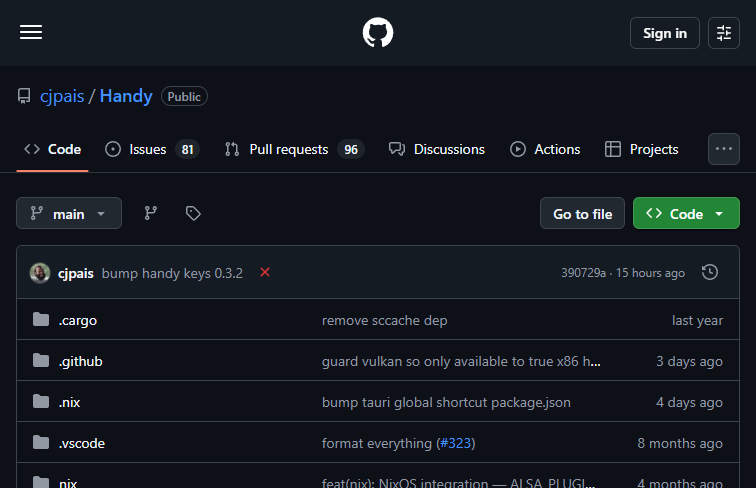Open the hamburger navigation menu
This screenshot has width=756, height=488.
pyautogui.click(x=31, y=33)
